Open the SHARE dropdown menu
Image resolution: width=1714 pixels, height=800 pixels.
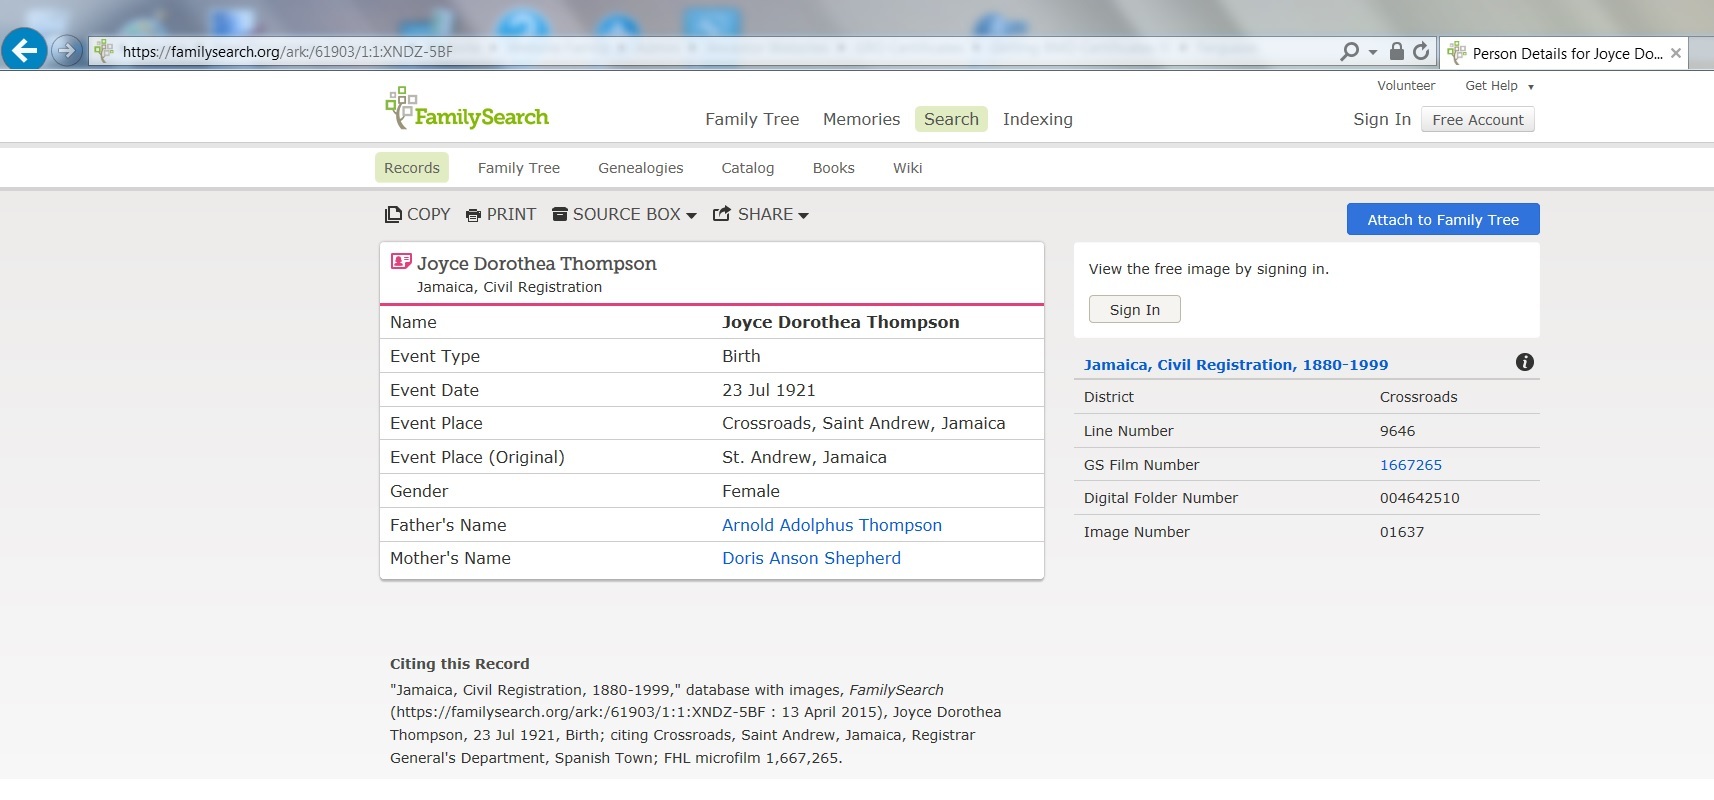pyautogui.click(x=761, y=215)
